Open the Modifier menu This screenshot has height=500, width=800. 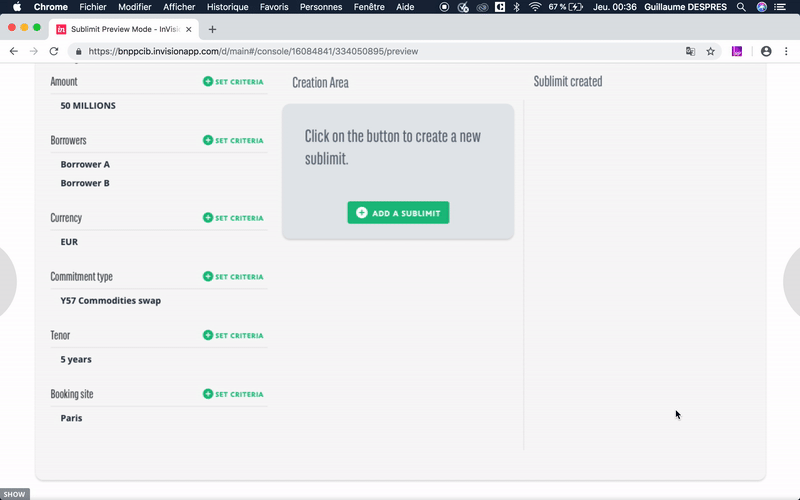click(x=135, y=7)
